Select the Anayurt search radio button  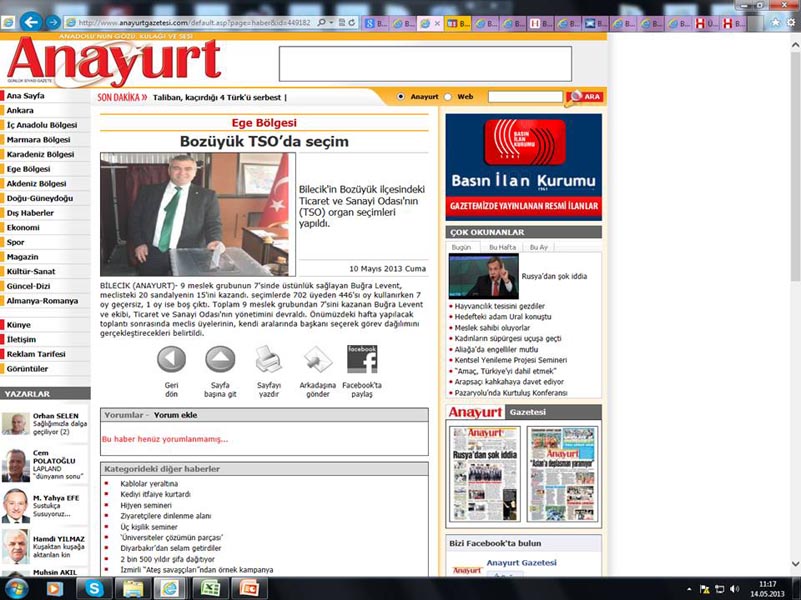click(400, 97)
